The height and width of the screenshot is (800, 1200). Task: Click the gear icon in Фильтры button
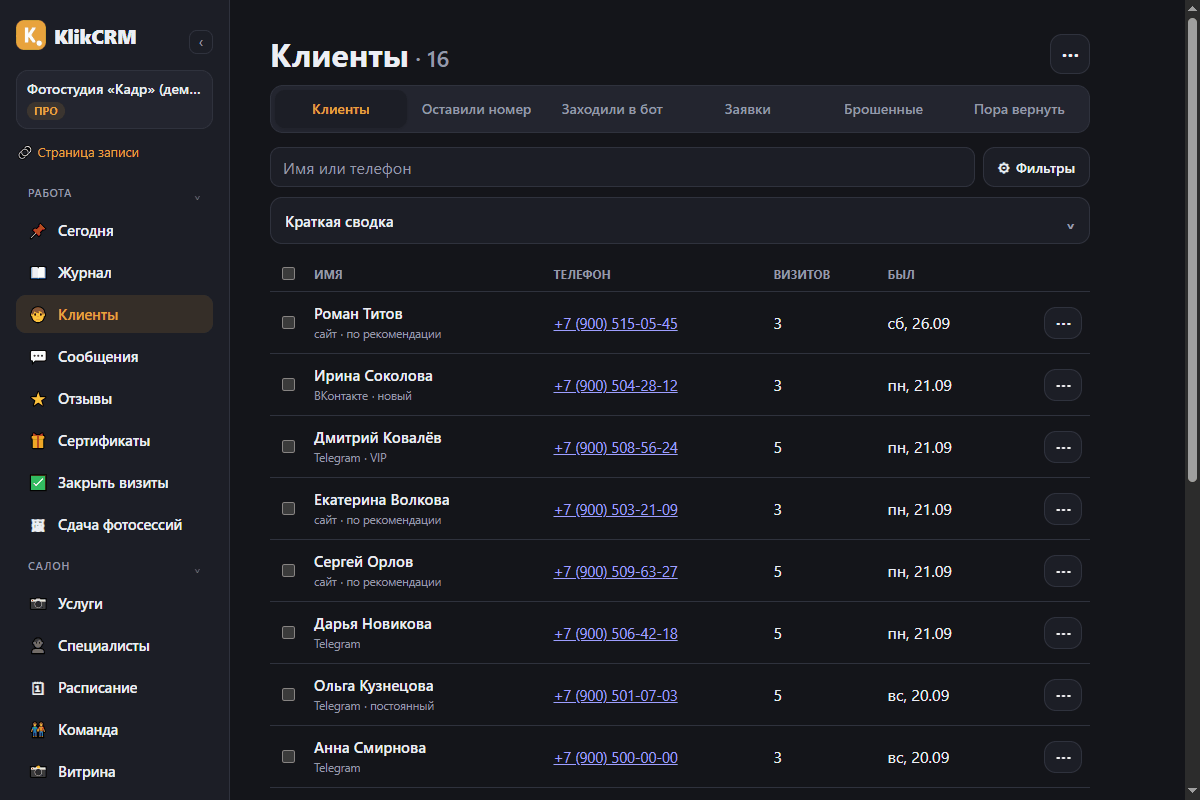[1004, 168]
